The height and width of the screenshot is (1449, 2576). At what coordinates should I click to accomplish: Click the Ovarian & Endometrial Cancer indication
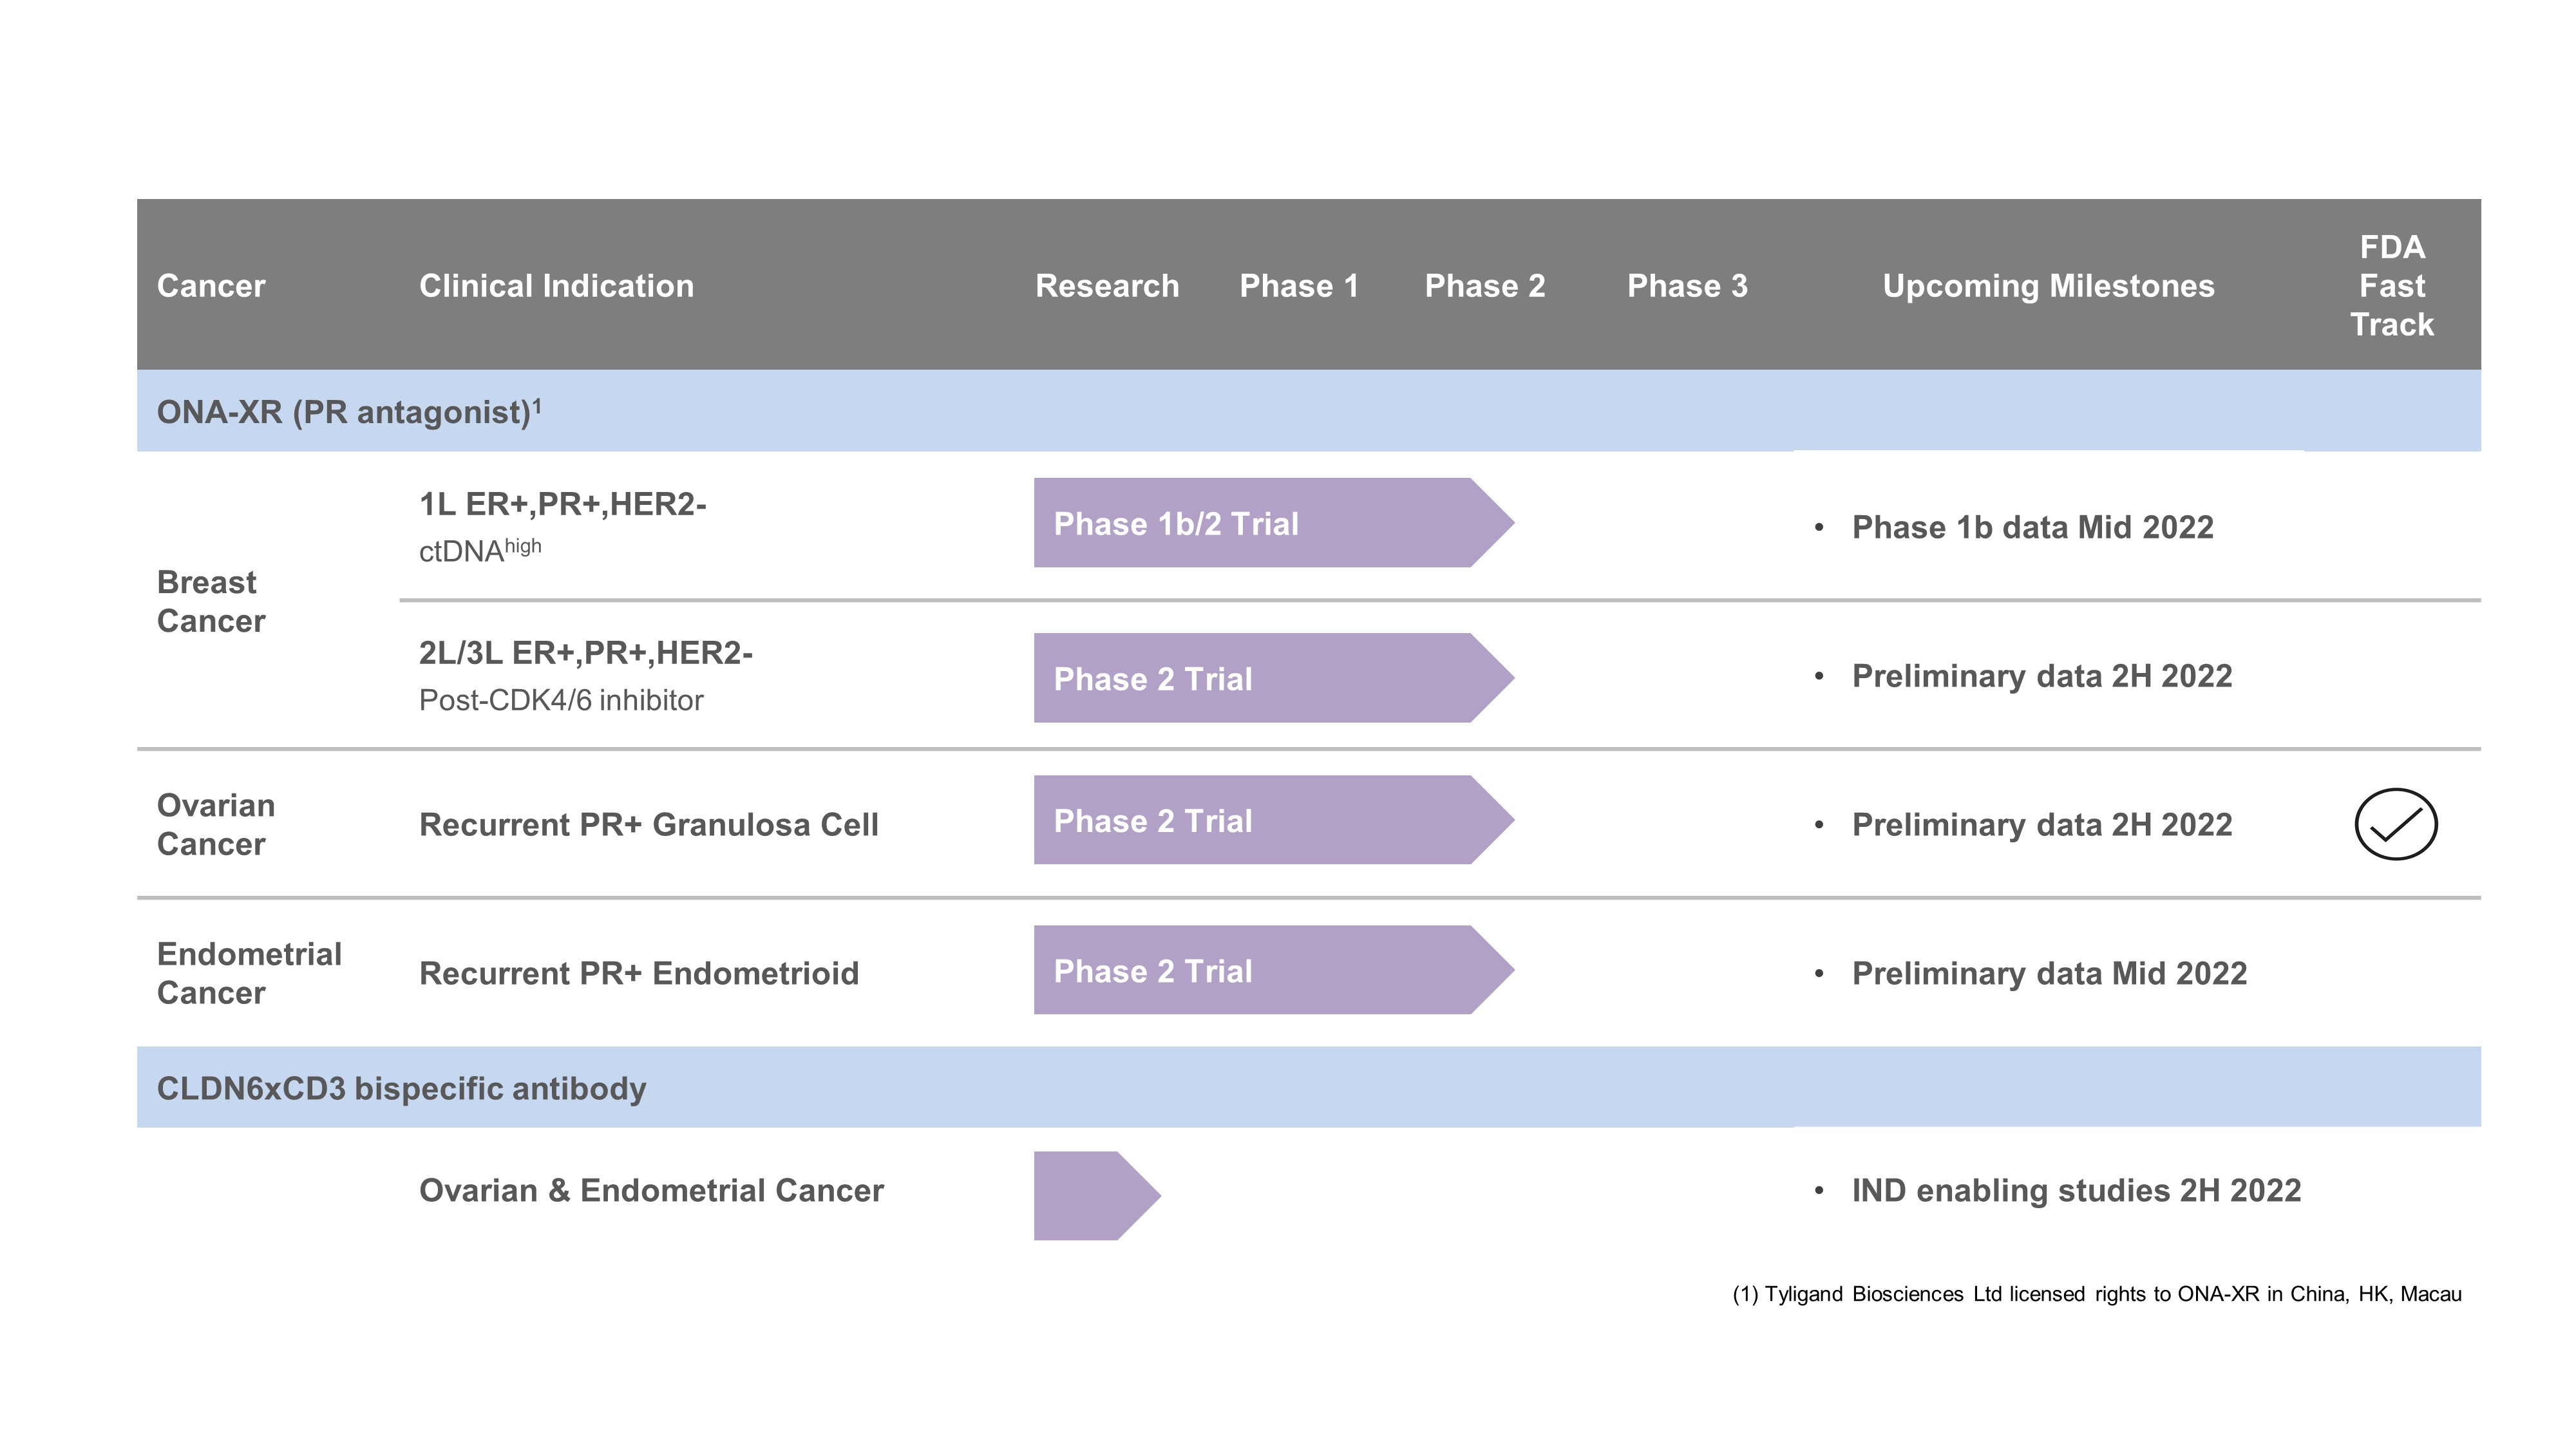[651, 1190]
